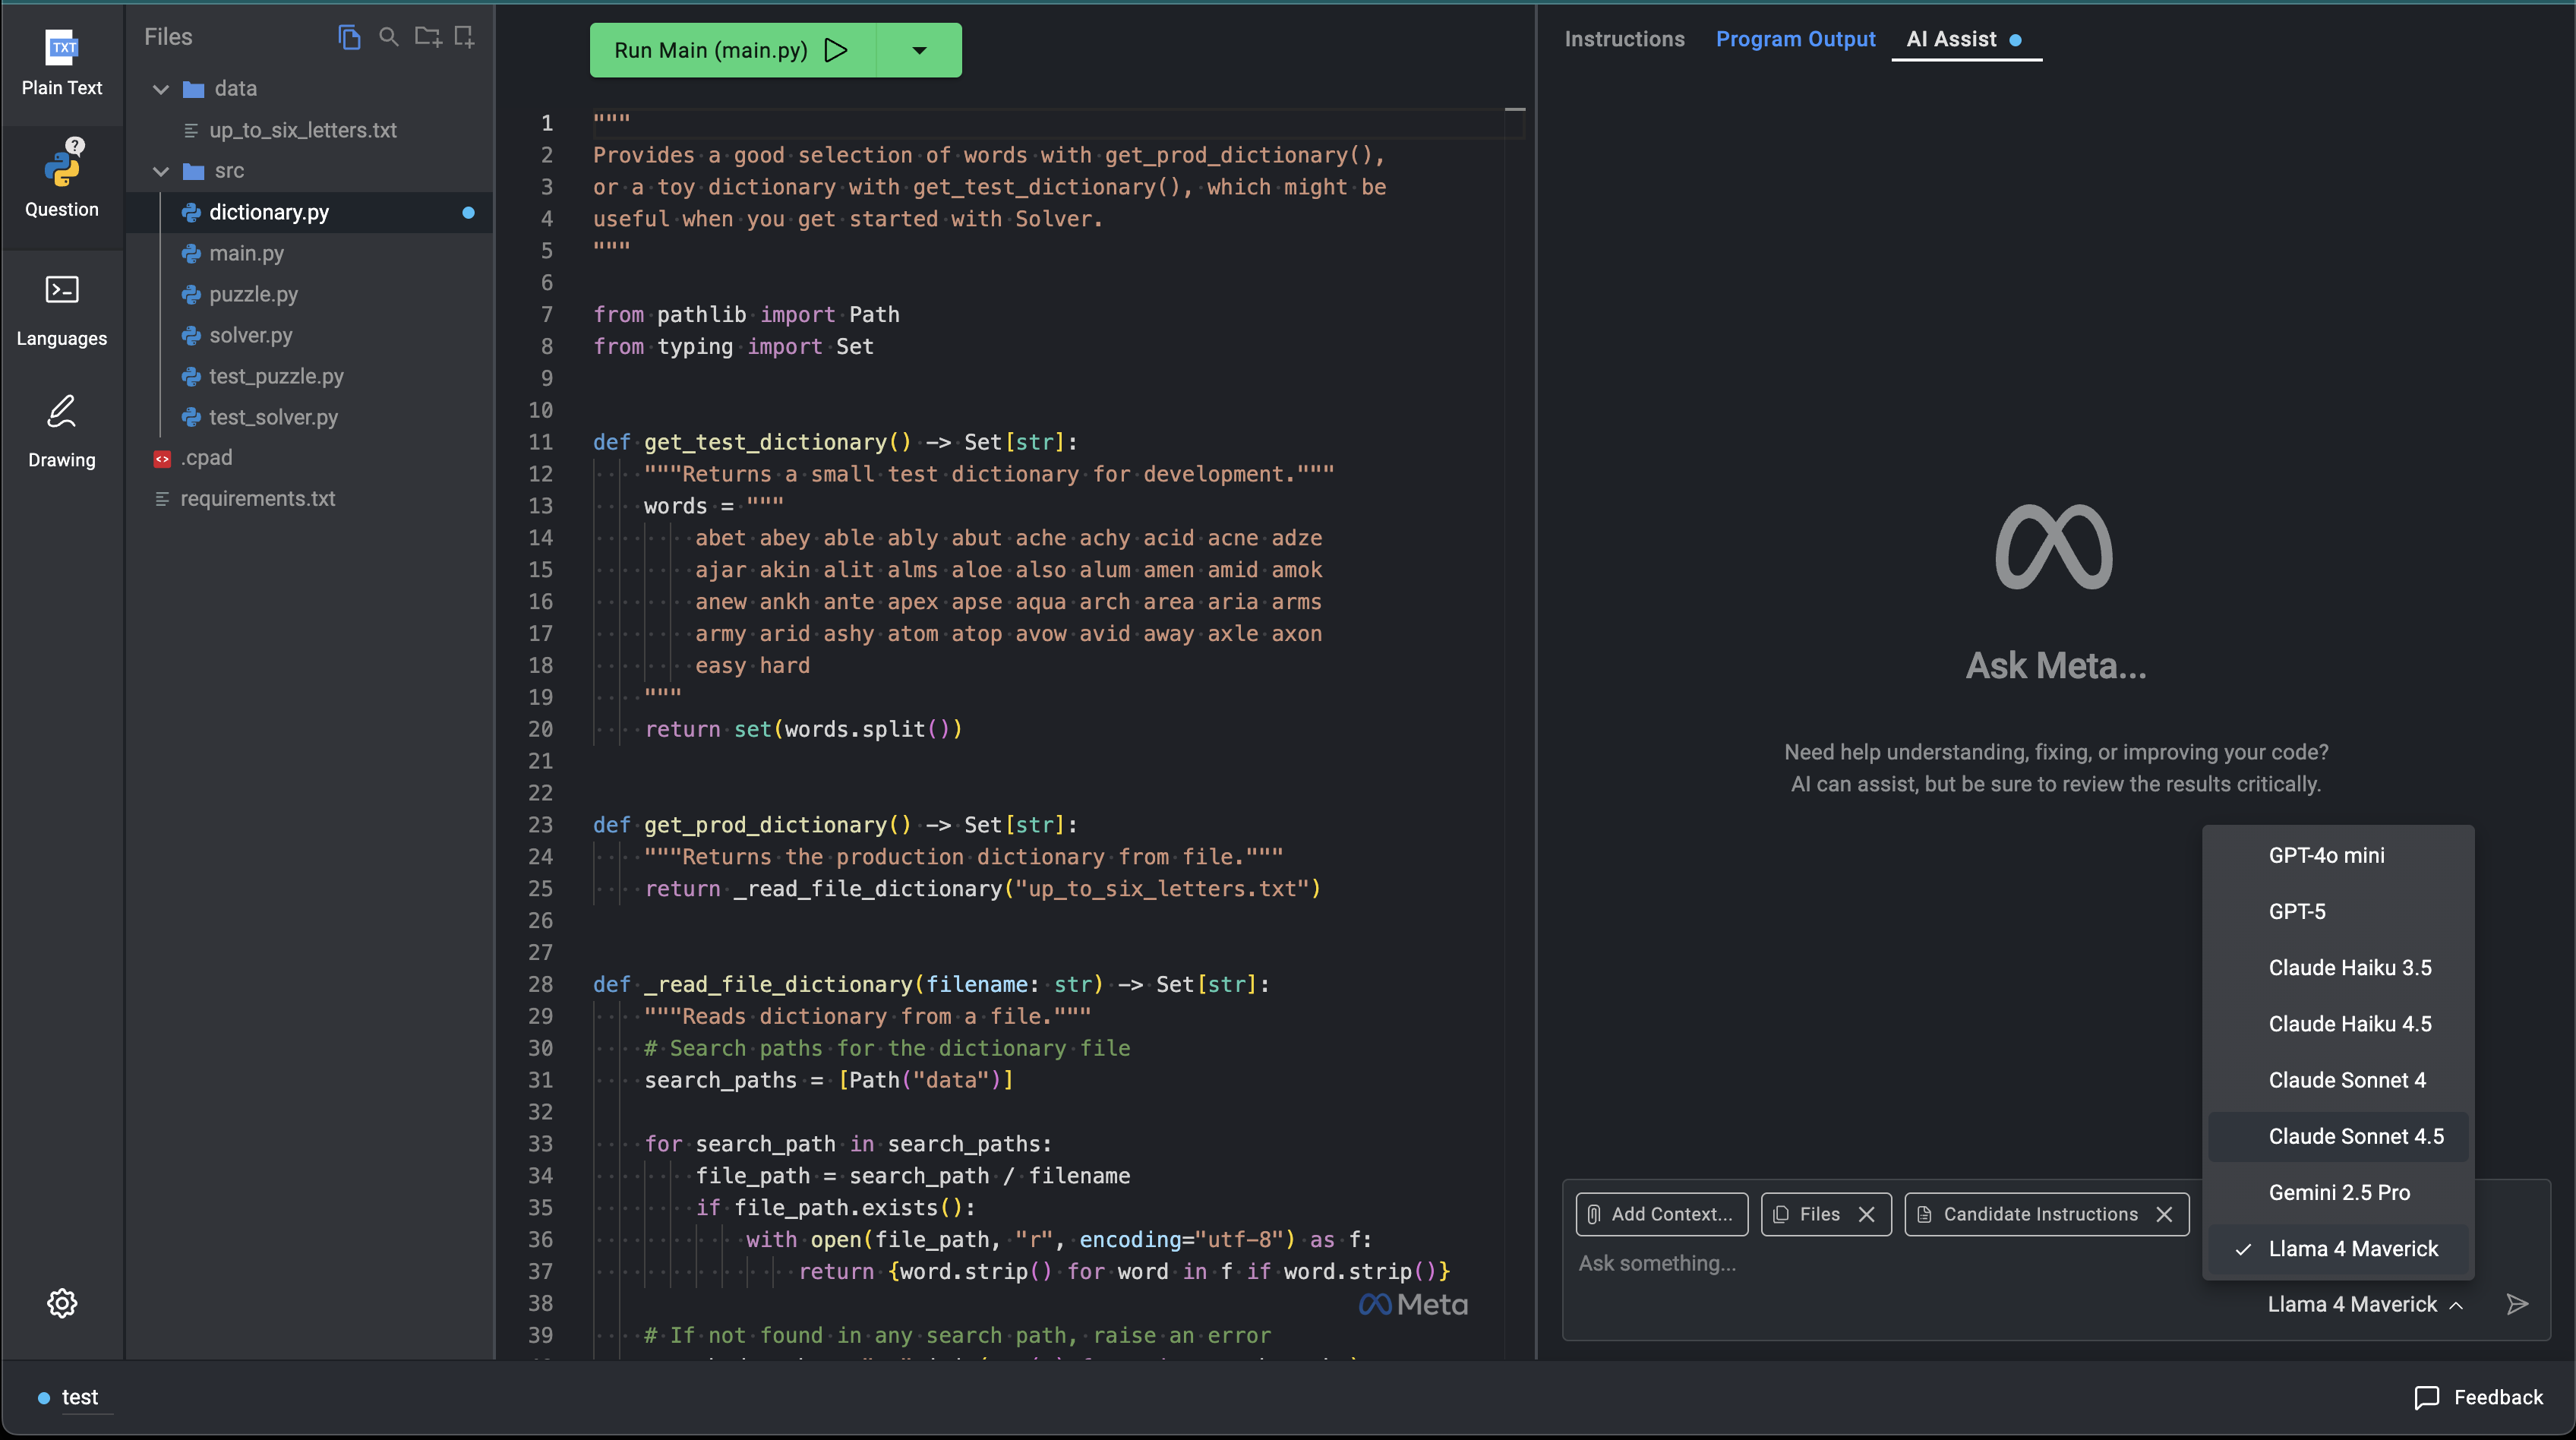Open the Plain Text sidebar item
Viewport: 2576px width, 1440px height.
tap(62, 63)
